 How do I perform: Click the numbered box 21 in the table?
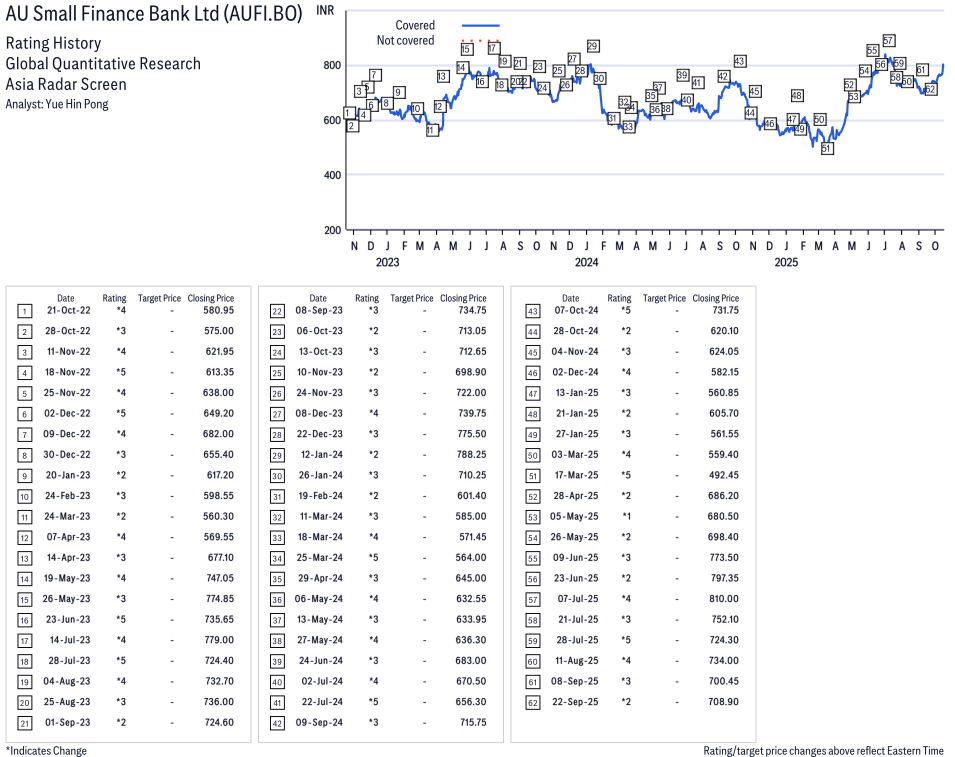click(x=24, y=723)
